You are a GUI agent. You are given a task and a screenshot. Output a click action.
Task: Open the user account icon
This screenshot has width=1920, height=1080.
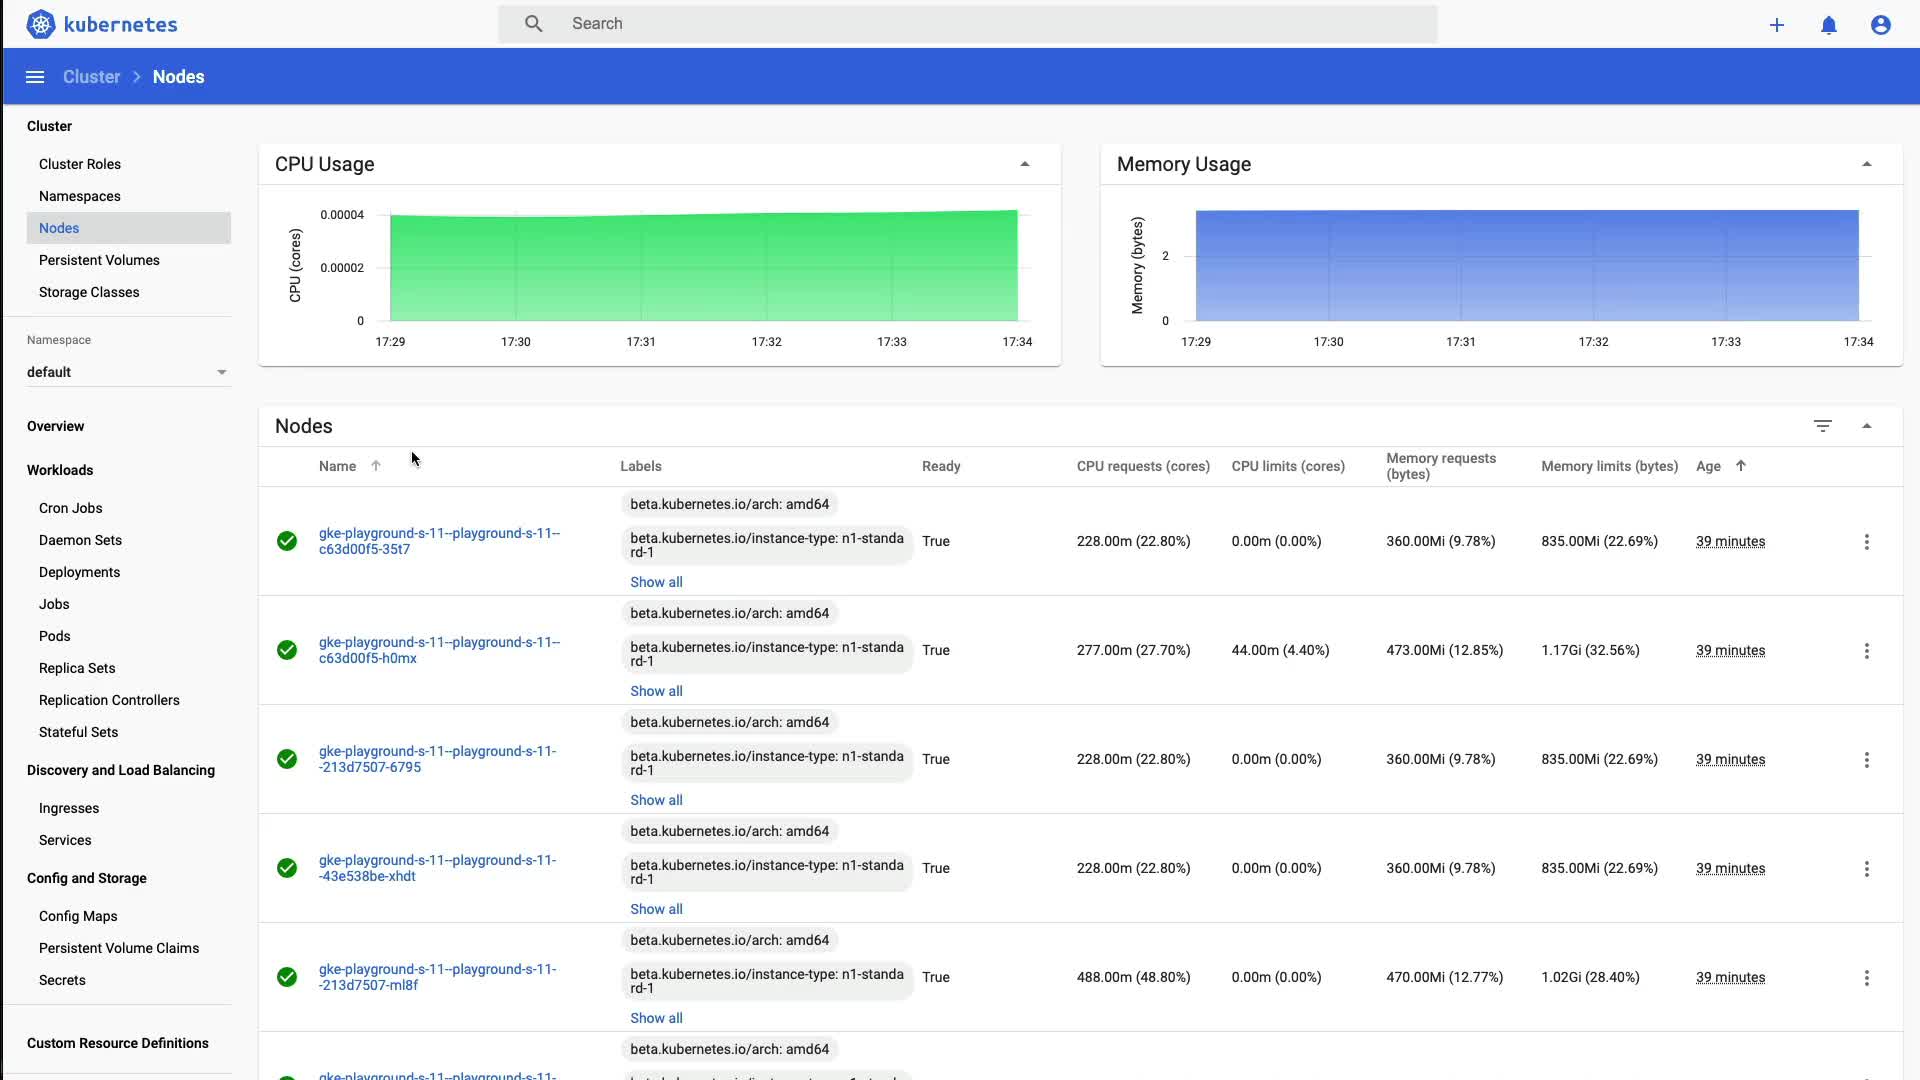pyautogui.click(x=1880, y=25)
